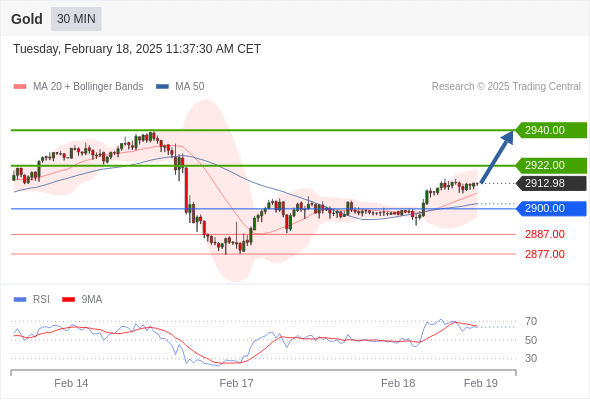Click the Feb 14 date axis label
Screen dimensions: 590x400
click(x=71, y=383)
